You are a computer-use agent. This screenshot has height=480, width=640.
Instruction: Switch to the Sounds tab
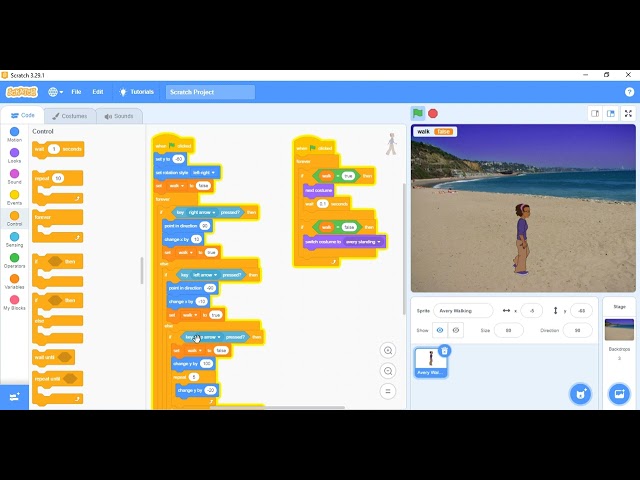pos(119,116)
